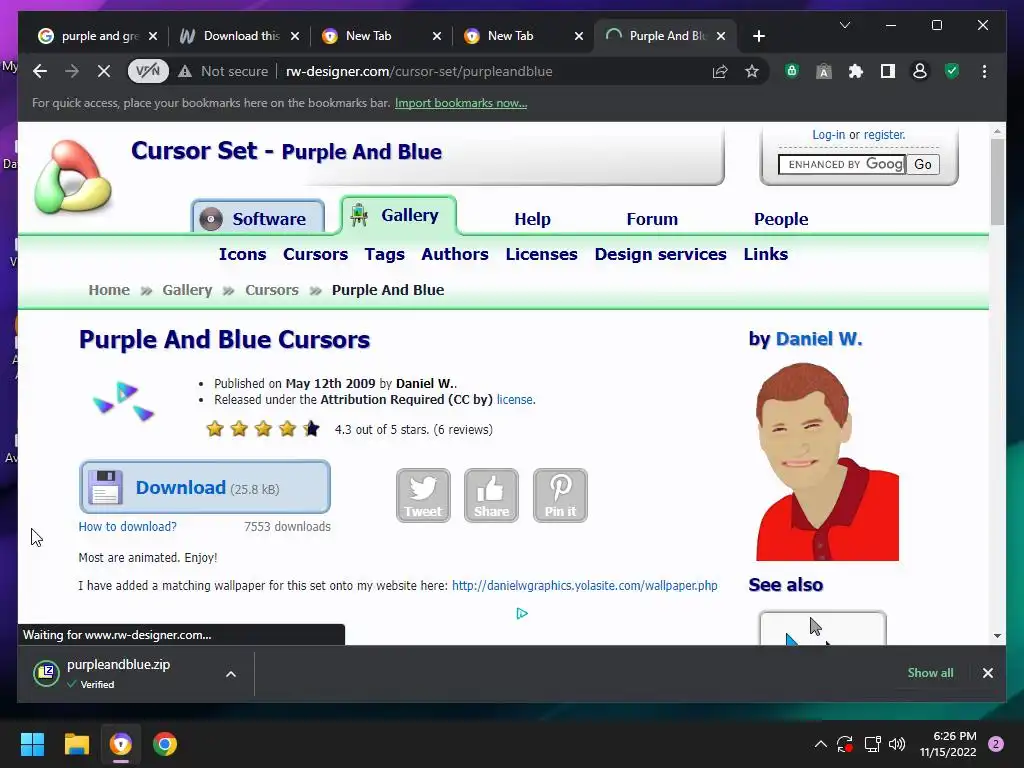This screenshot has height=768, width=1024.
Task: Open the 'How to download?' link
Action: tap(127, 526)
